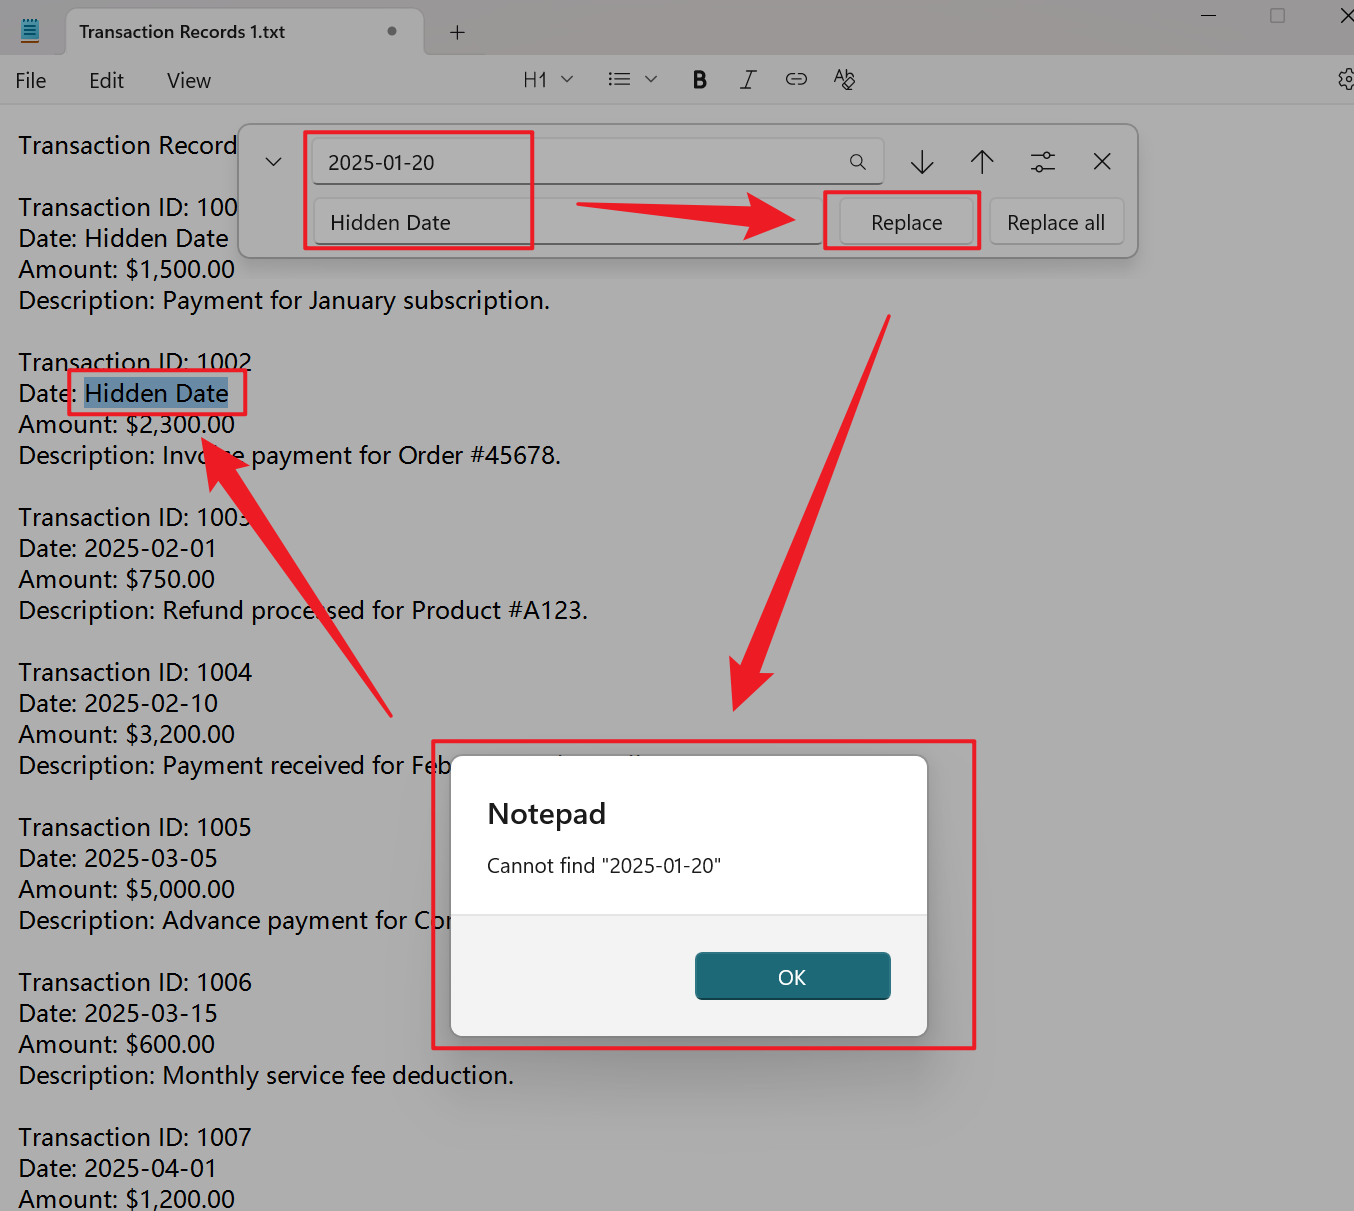Collapse the replace row with chevron
1354x1211 pixels.
(x=273, y=162)
